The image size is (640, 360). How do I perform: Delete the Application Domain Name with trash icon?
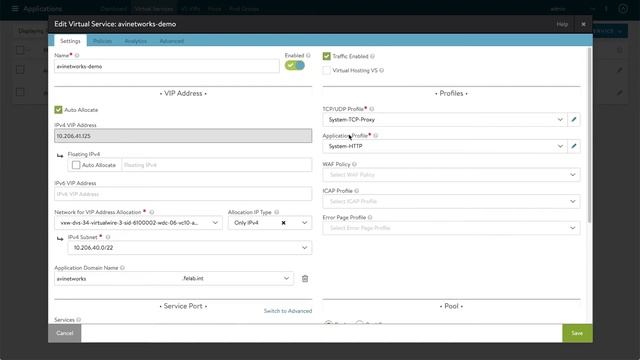tap(305, 279)
